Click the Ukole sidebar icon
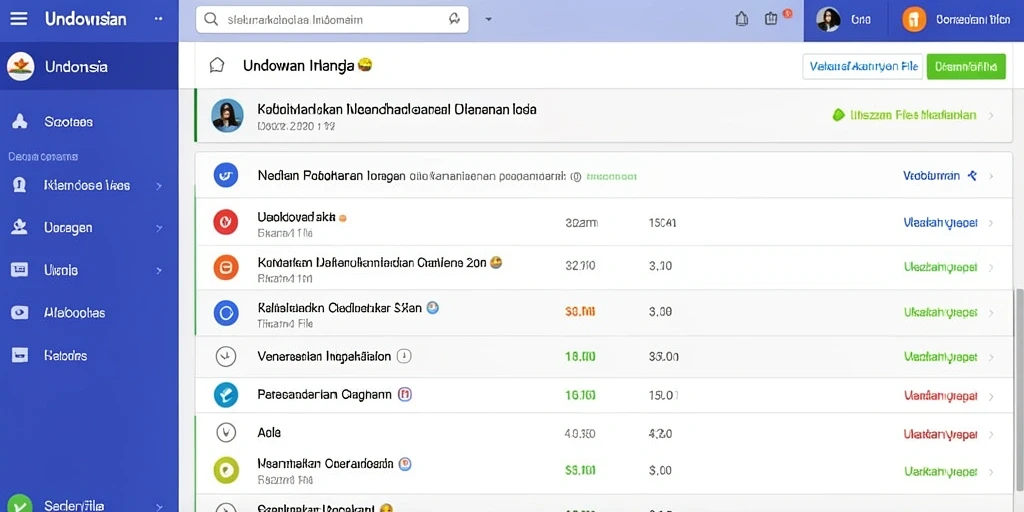The image size is (1024, 512). [x=20, y=270]
